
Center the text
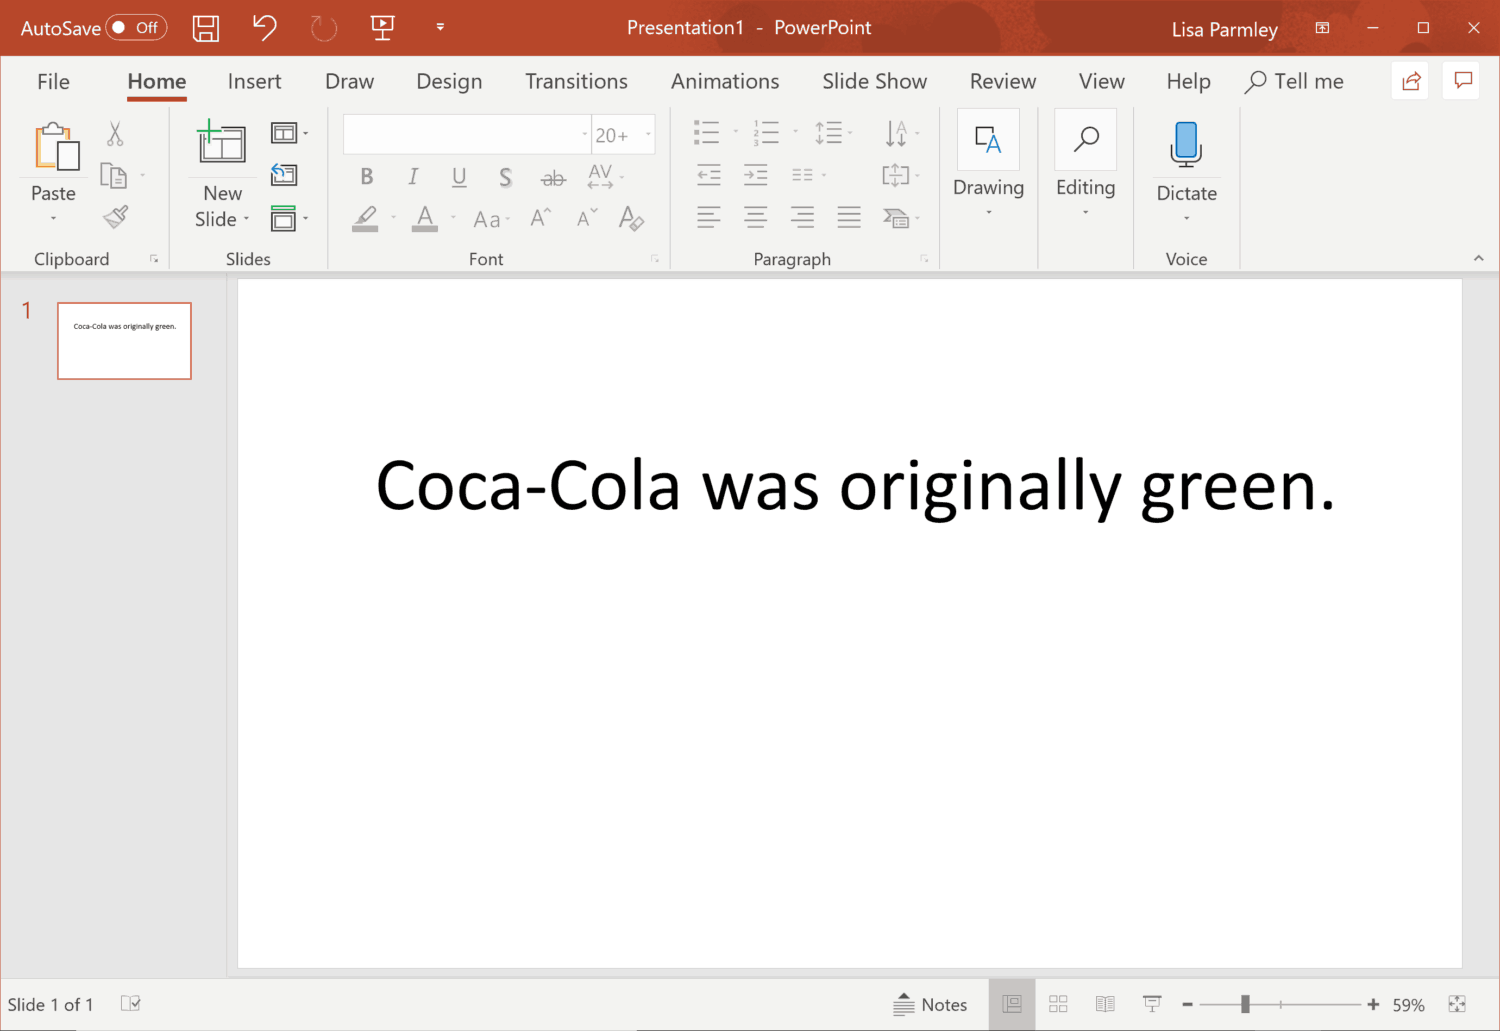(x=756, y=217)
